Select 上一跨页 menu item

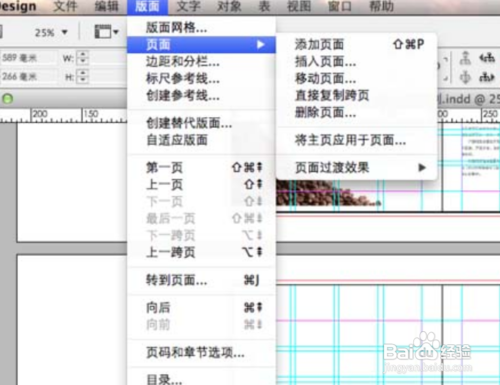201,252
